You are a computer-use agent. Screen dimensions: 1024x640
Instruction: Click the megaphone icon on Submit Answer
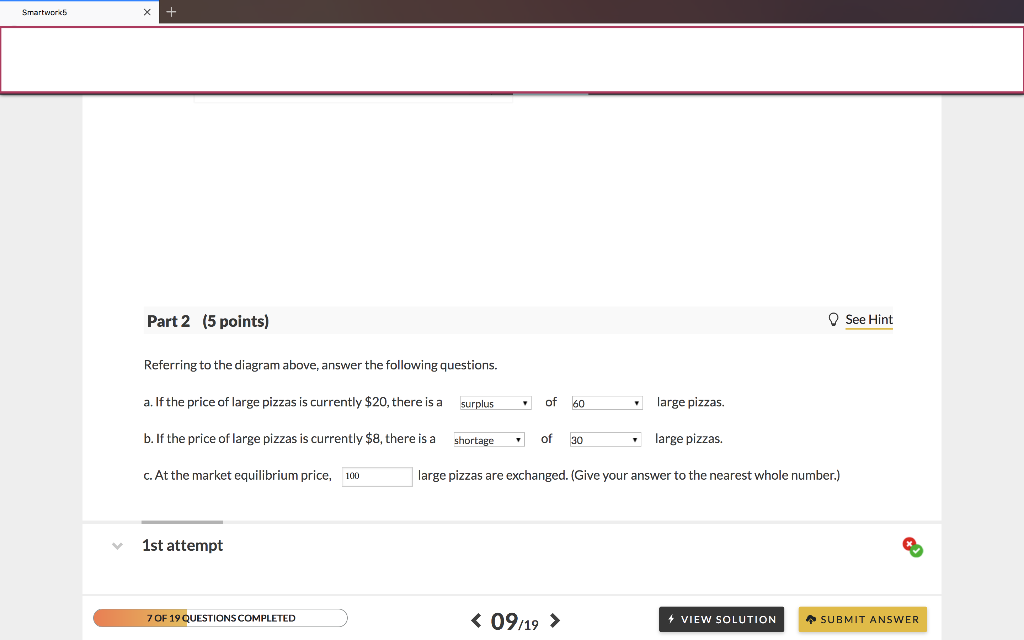click(x=810, y=619)
